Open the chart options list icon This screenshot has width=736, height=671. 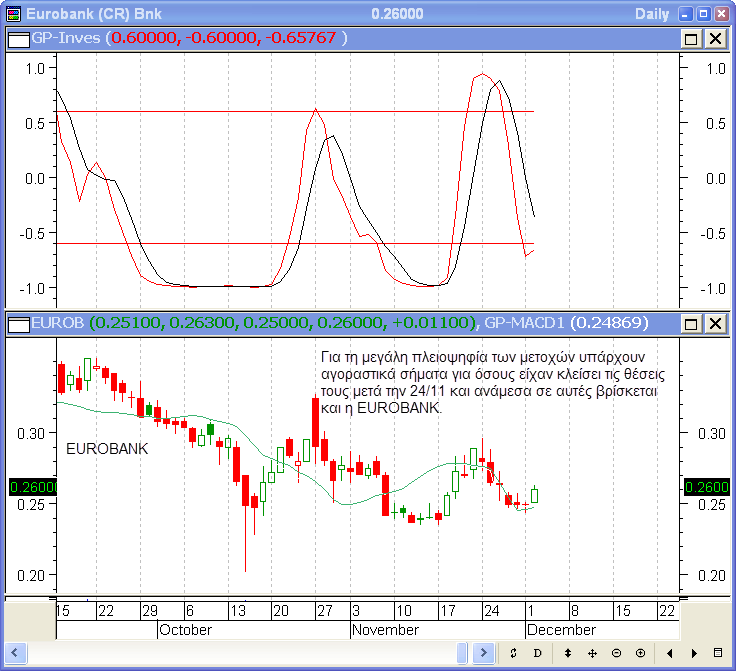point(718,653)
